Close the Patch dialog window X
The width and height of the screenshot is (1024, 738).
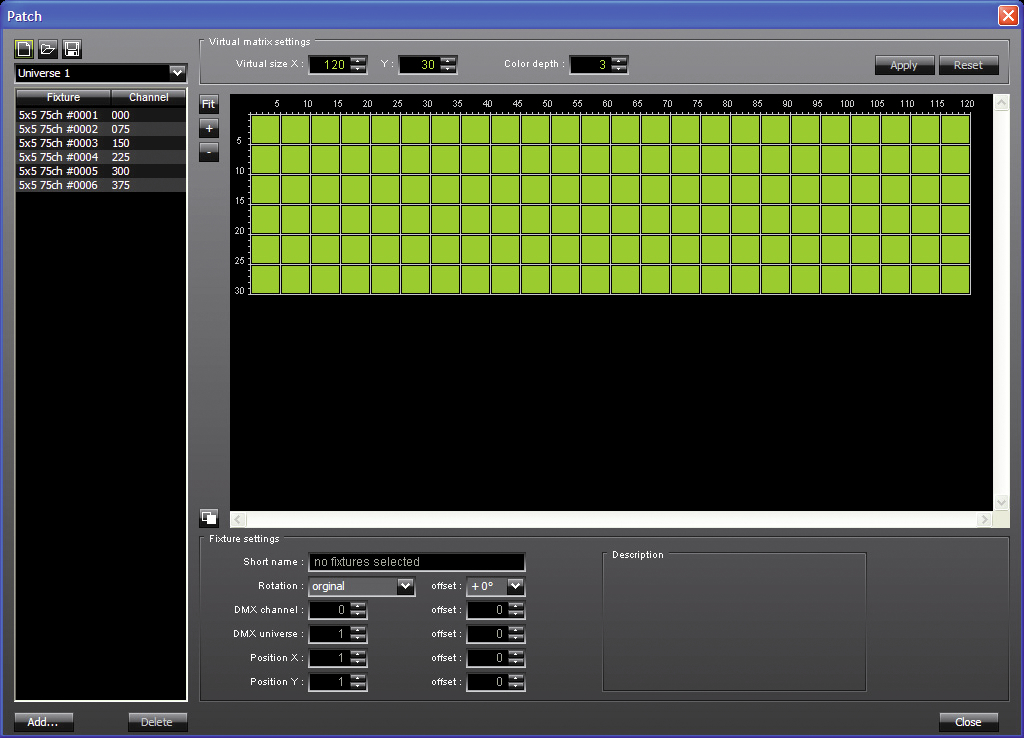(1007, 16)
